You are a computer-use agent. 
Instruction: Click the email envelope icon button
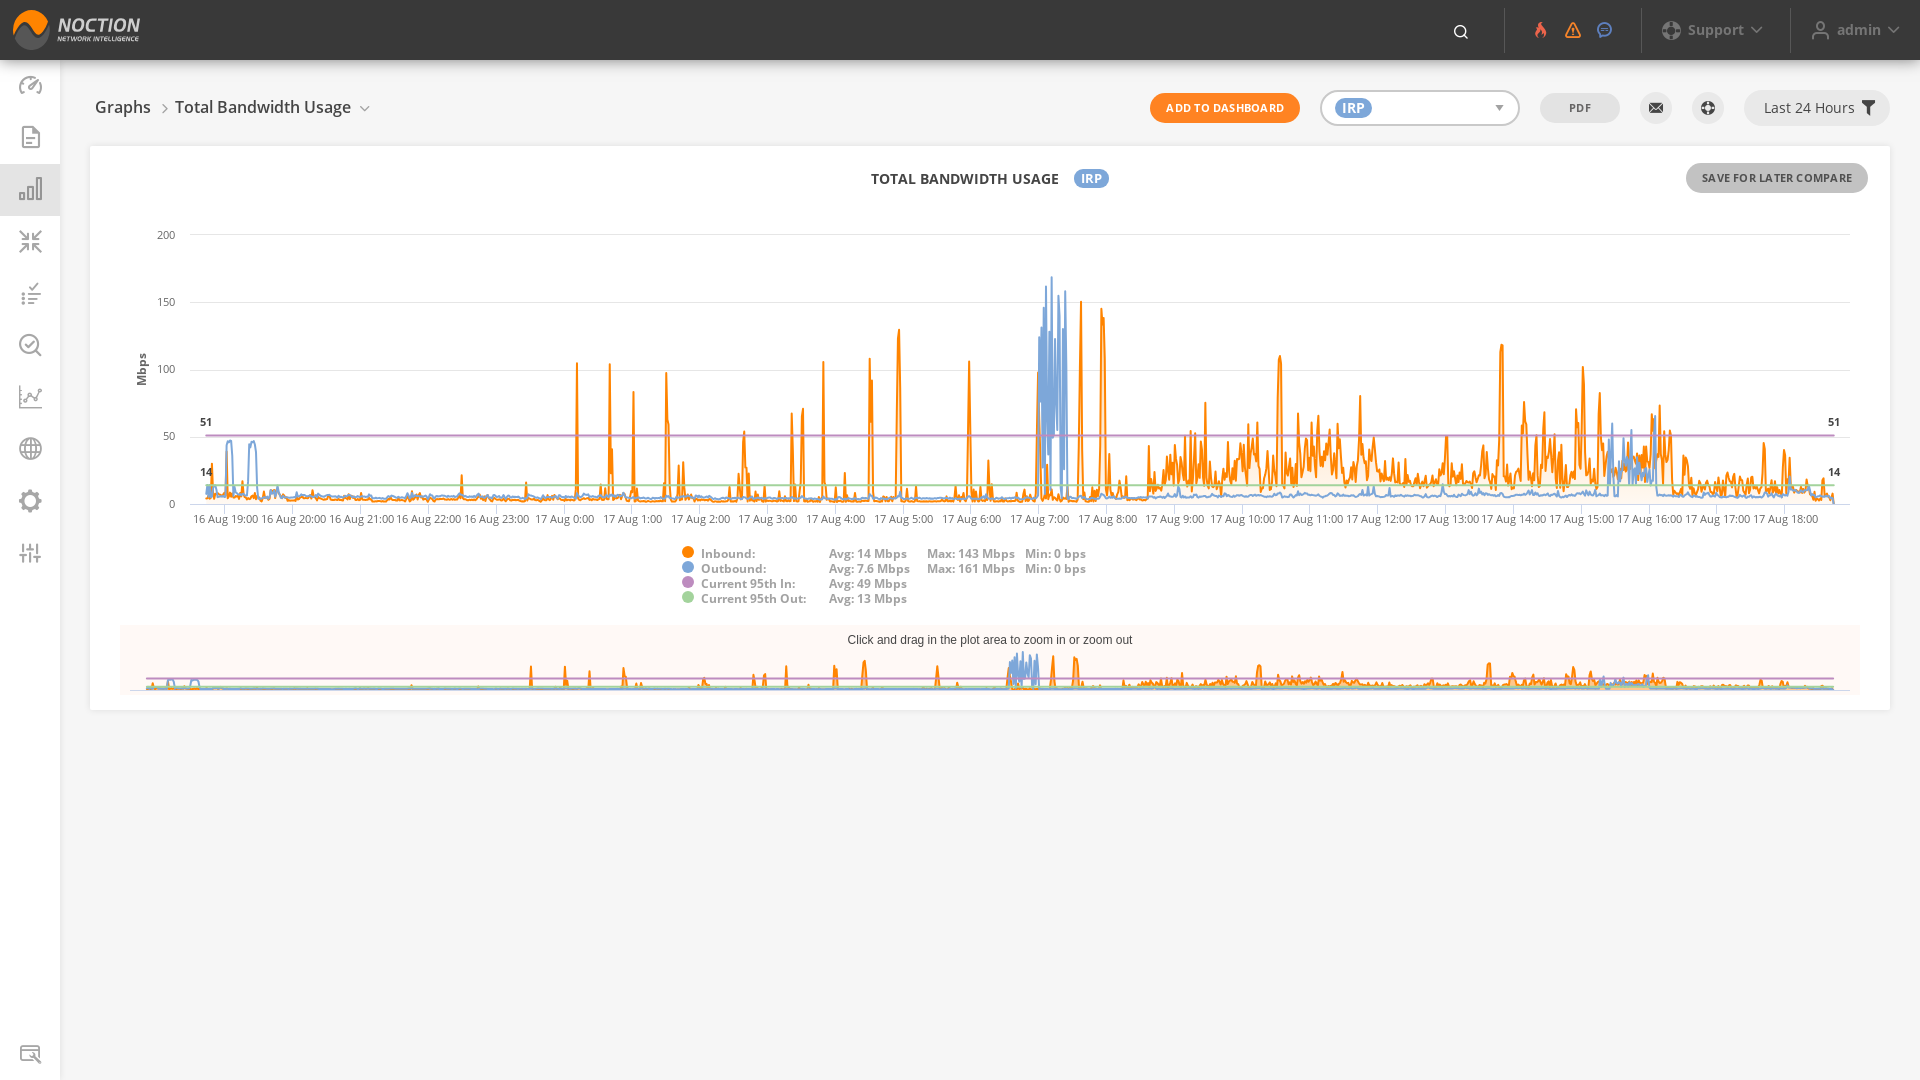[x=1656, y=108]
